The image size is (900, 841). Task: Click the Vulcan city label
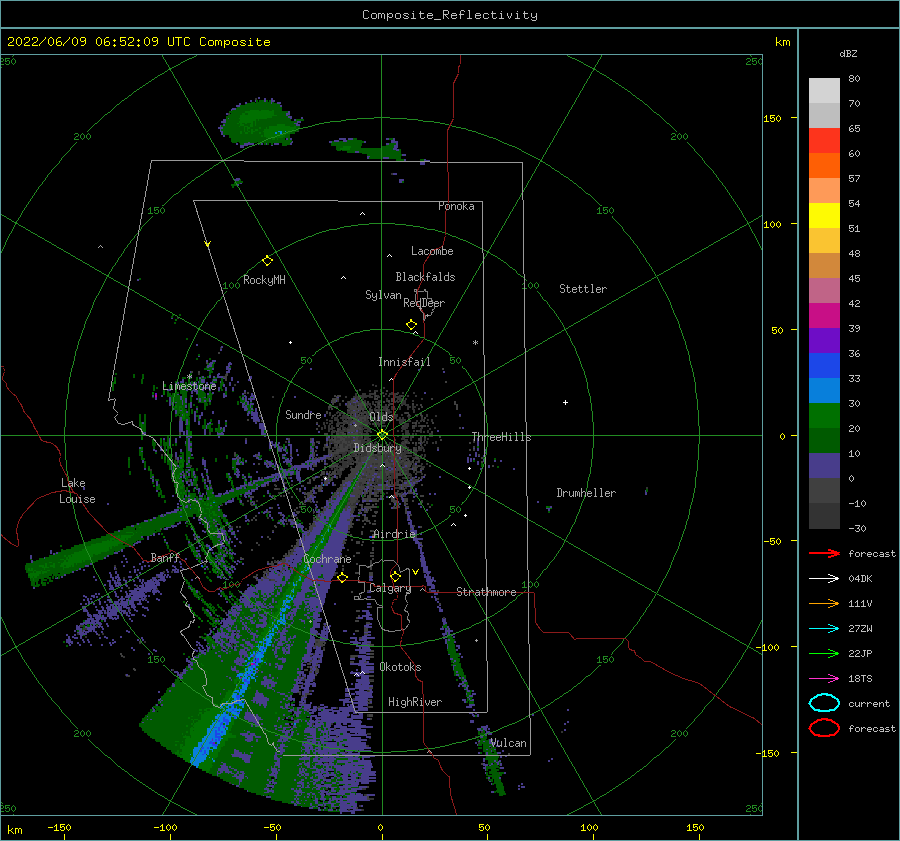[508, 743]
